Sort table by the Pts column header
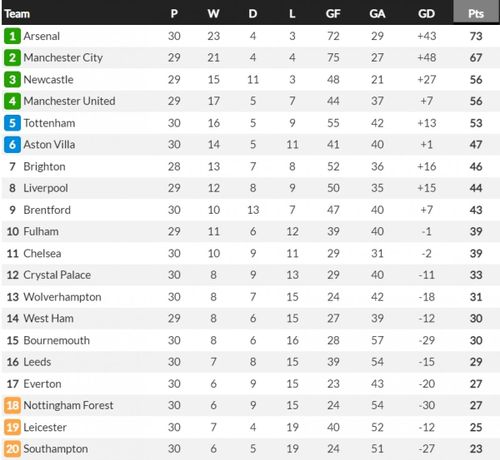The image size is (500, 460). 476,14
